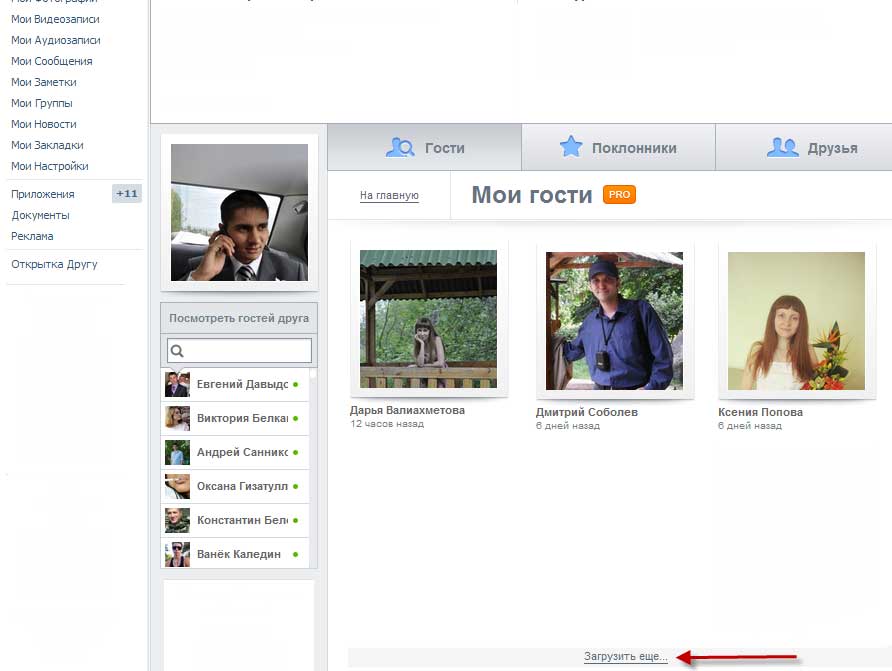The width and height of the screenshot is (892, 671).
Task: Click Дмитрий Соболев's 6 дней назад timestamp
Action: [x=568, y=425]
